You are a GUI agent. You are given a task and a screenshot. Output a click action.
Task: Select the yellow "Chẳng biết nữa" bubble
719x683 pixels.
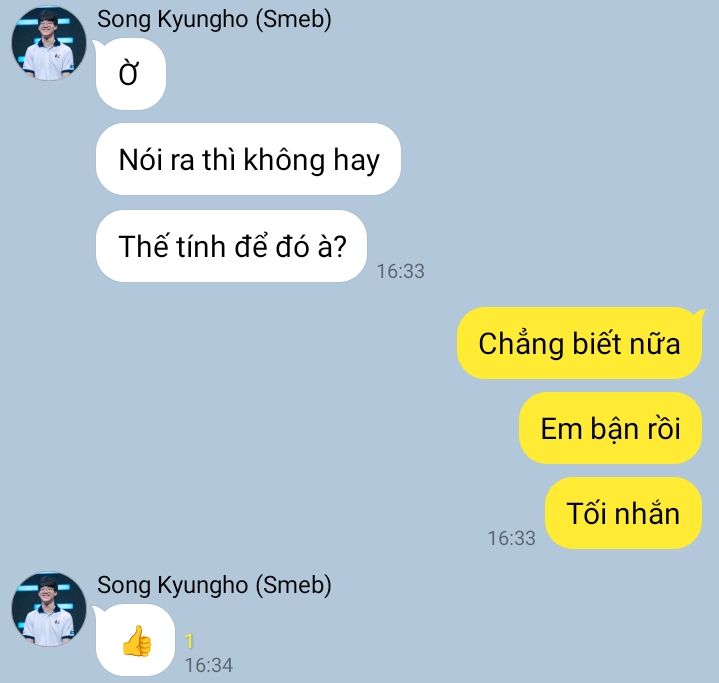click(580, 343)
